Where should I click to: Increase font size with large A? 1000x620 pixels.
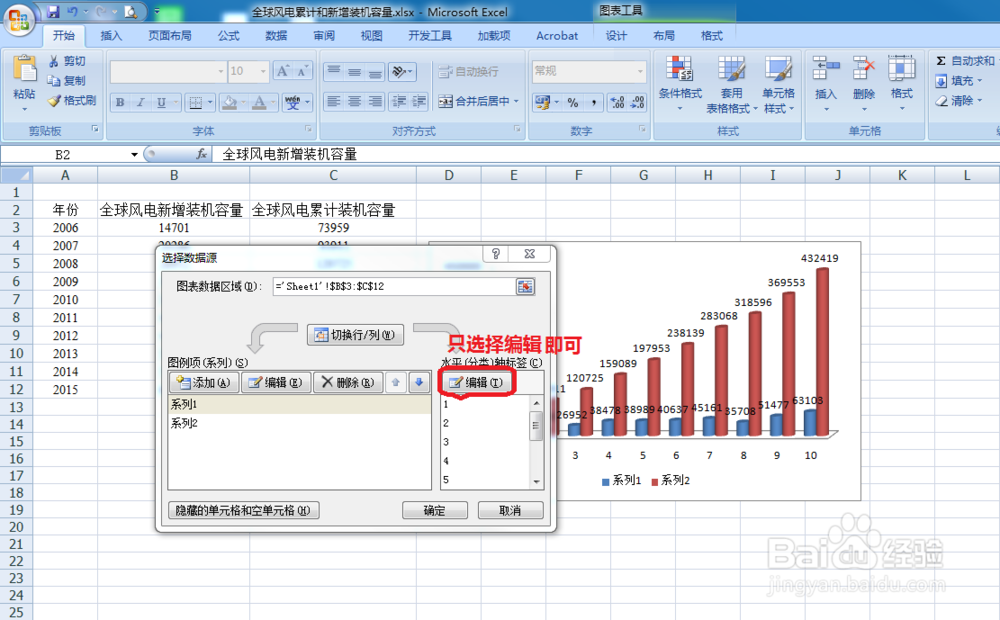click(283, 71)
